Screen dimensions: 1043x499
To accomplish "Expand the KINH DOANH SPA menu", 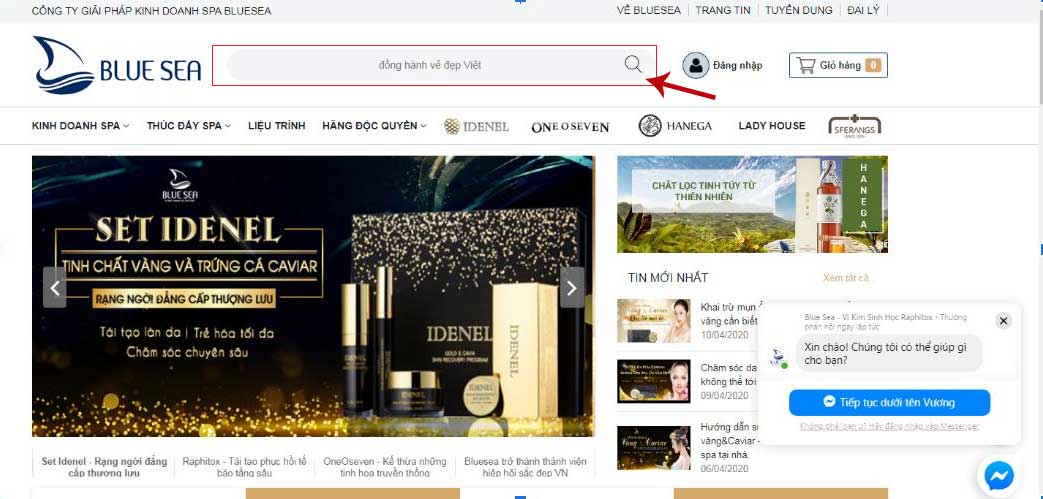I will [80, 126].
